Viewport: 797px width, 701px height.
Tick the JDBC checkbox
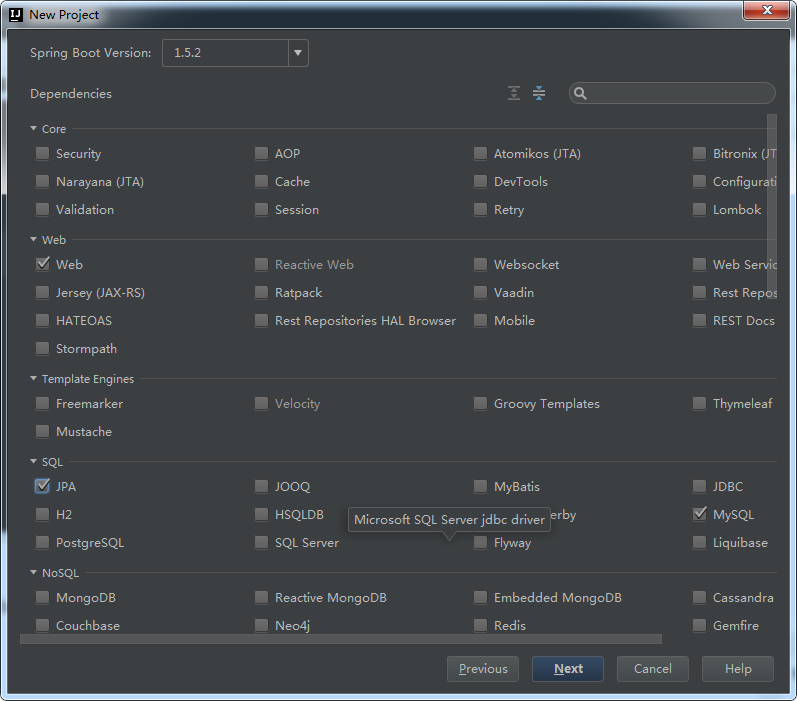coord(699,486)
